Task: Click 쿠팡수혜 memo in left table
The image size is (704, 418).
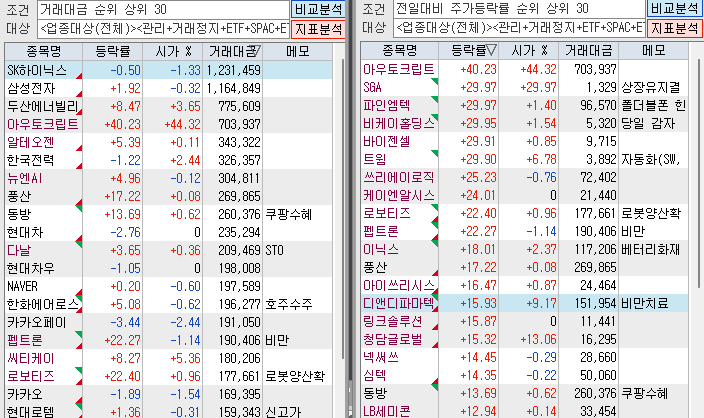Action: pyautogui.click(x=288, y=214)
